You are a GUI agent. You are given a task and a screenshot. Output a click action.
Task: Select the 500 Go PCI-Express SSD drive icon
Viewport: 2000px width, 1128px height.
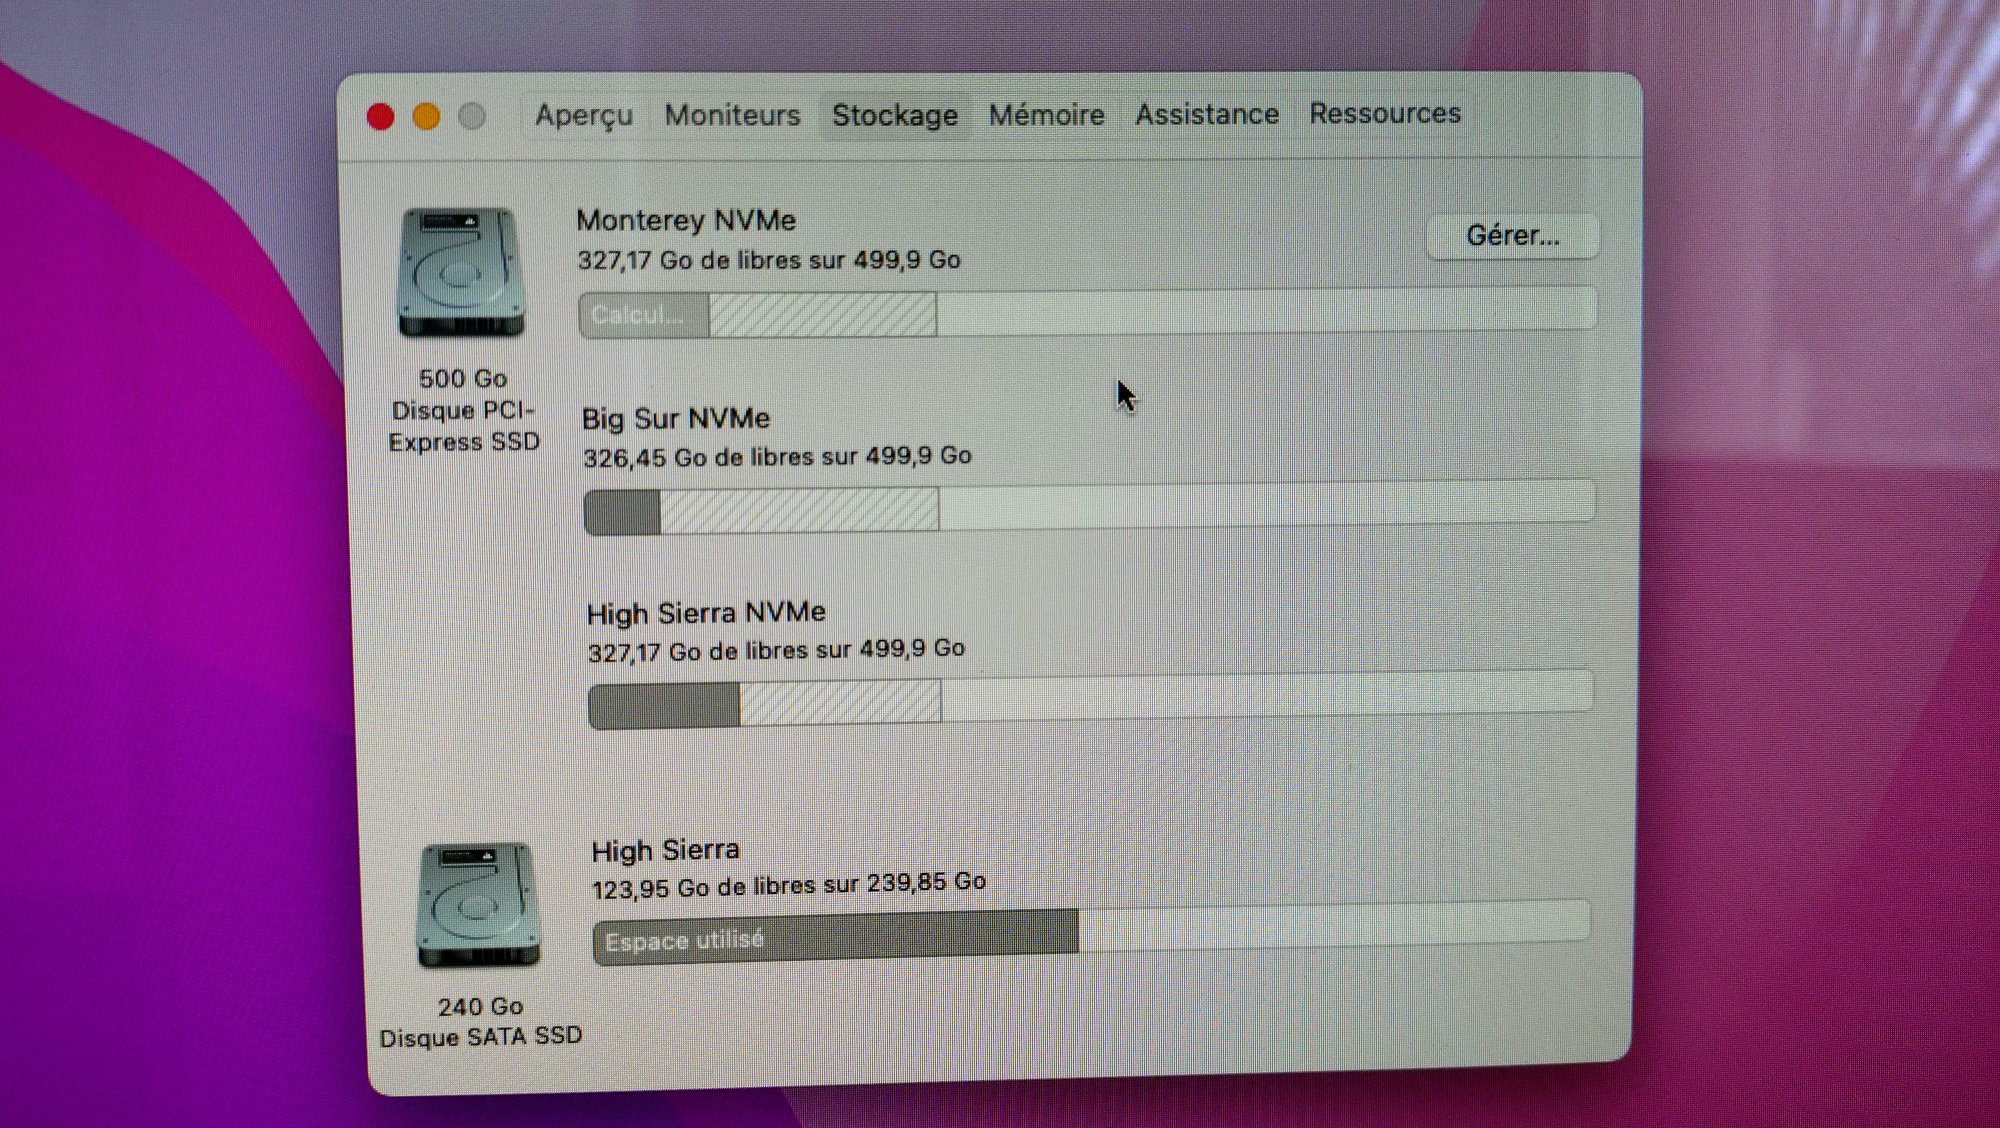coord(461,272)
